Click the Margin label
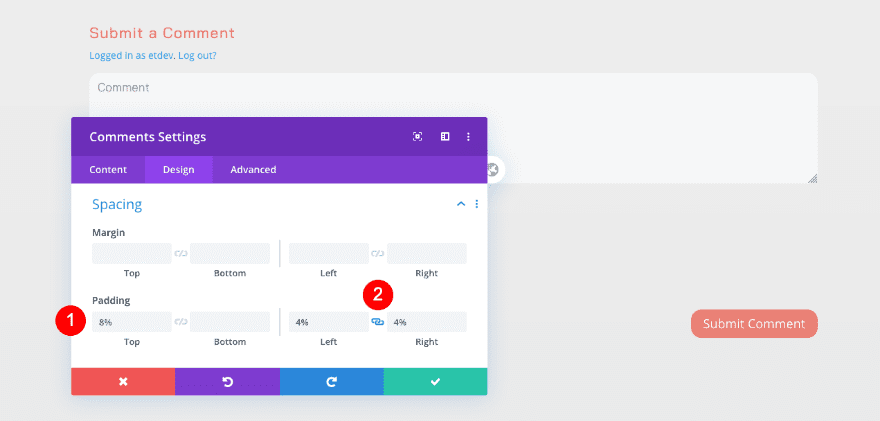The image size is (880, 421). [x=109, y=232]
